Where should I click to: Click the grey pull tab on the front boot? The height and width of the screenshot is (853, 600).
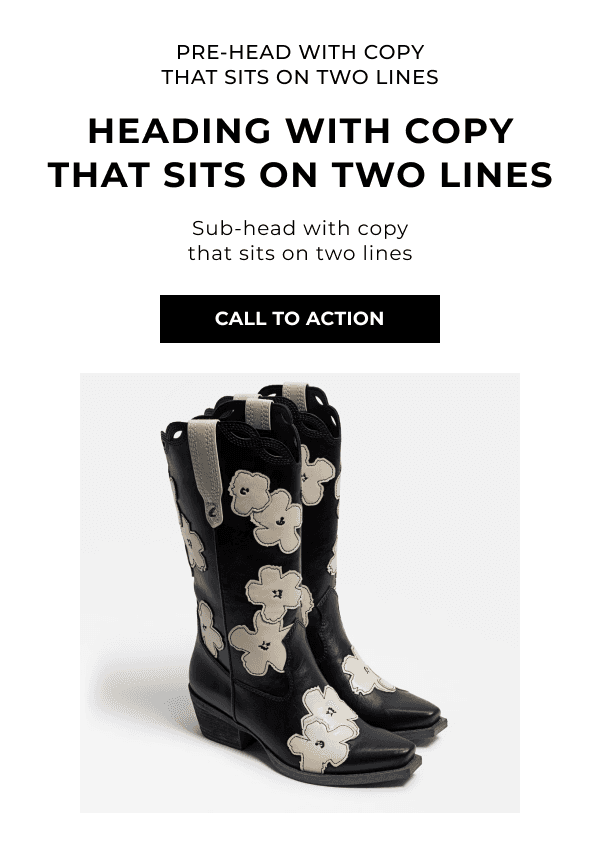point(205,472)
